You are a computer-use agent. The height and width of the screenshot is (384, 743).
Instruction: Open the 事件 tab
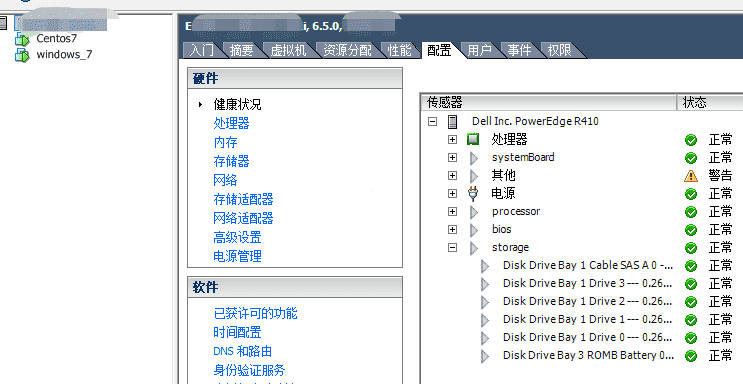[x=519, y=50]
